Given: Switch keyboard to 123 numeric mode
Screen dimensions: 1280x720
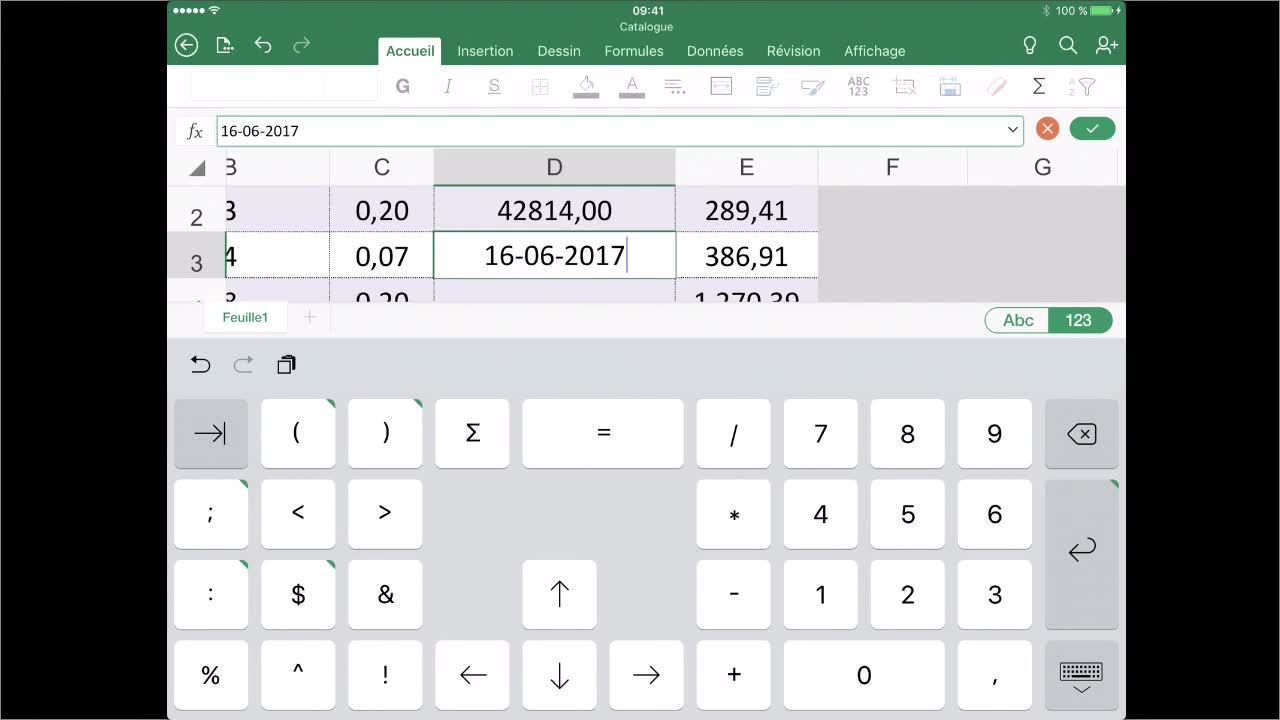Looking at the screenshot, I should [1079, 320].
